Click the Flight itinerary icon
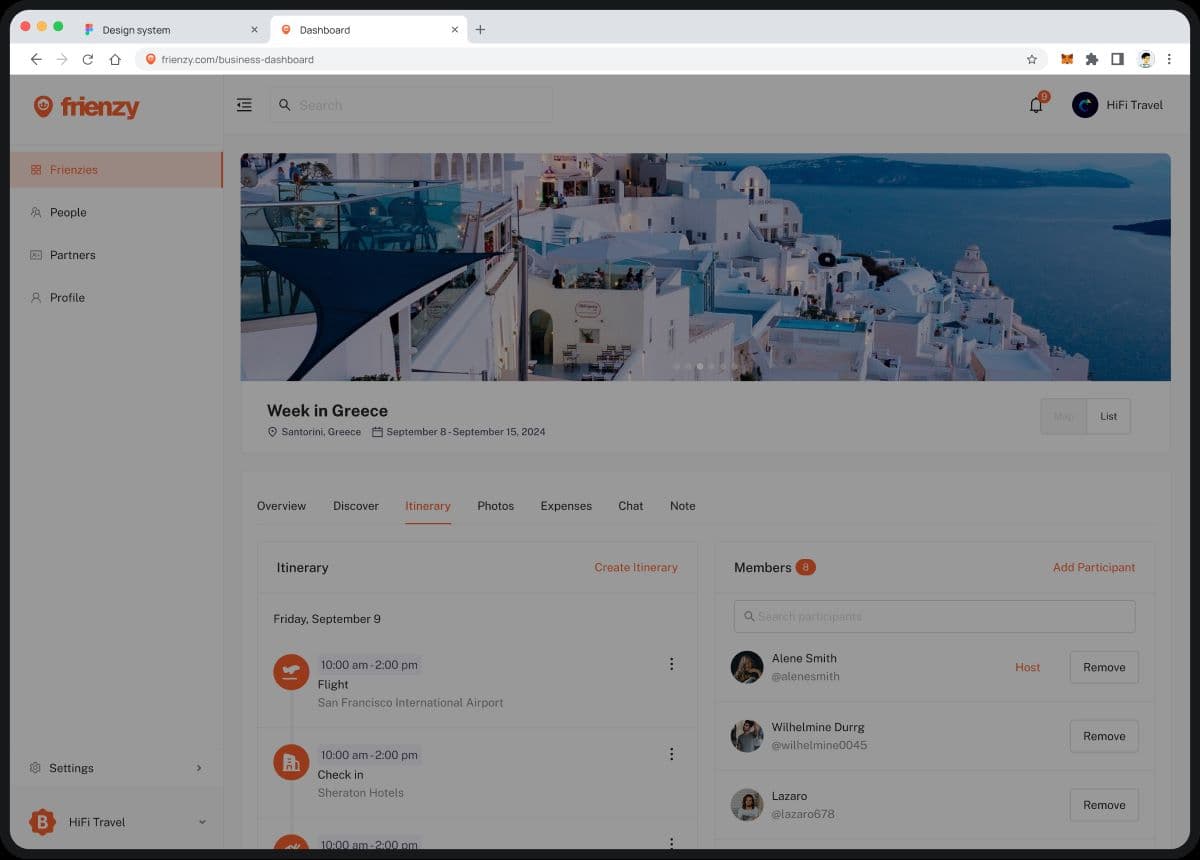Image resolution: width=1200 pixels, height=860 pixels. click(291, 672)
